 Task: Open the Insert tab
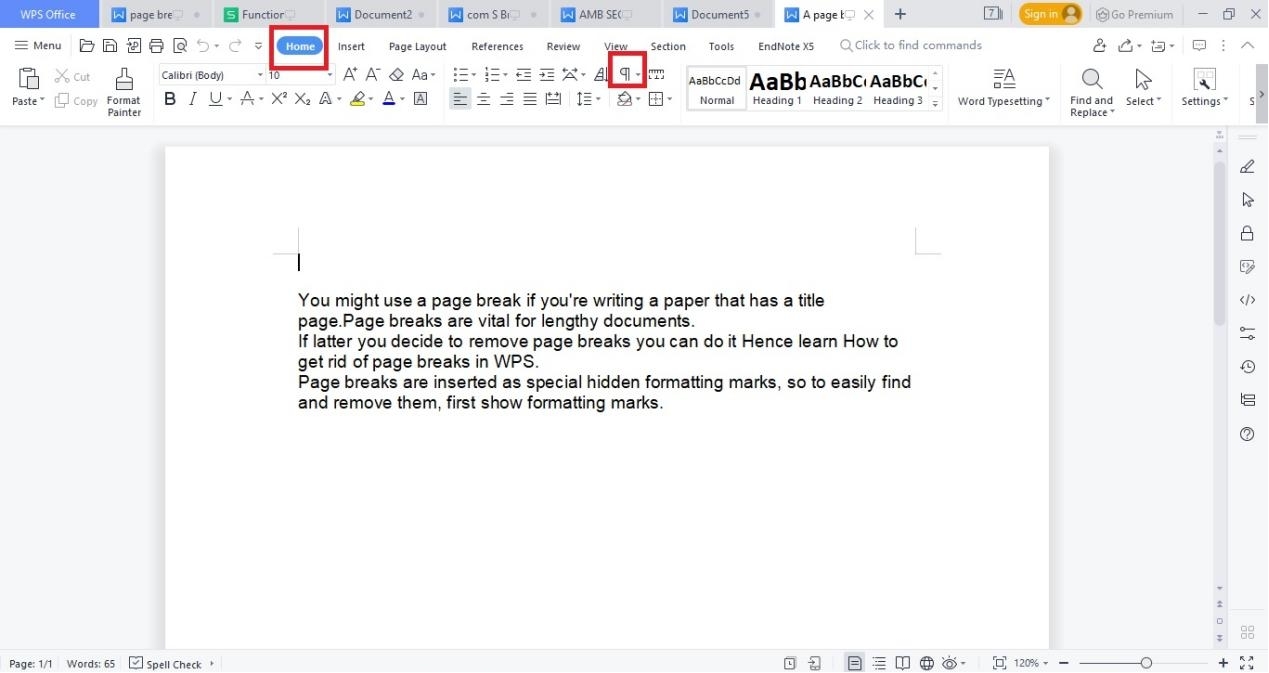tap(351, 47)
